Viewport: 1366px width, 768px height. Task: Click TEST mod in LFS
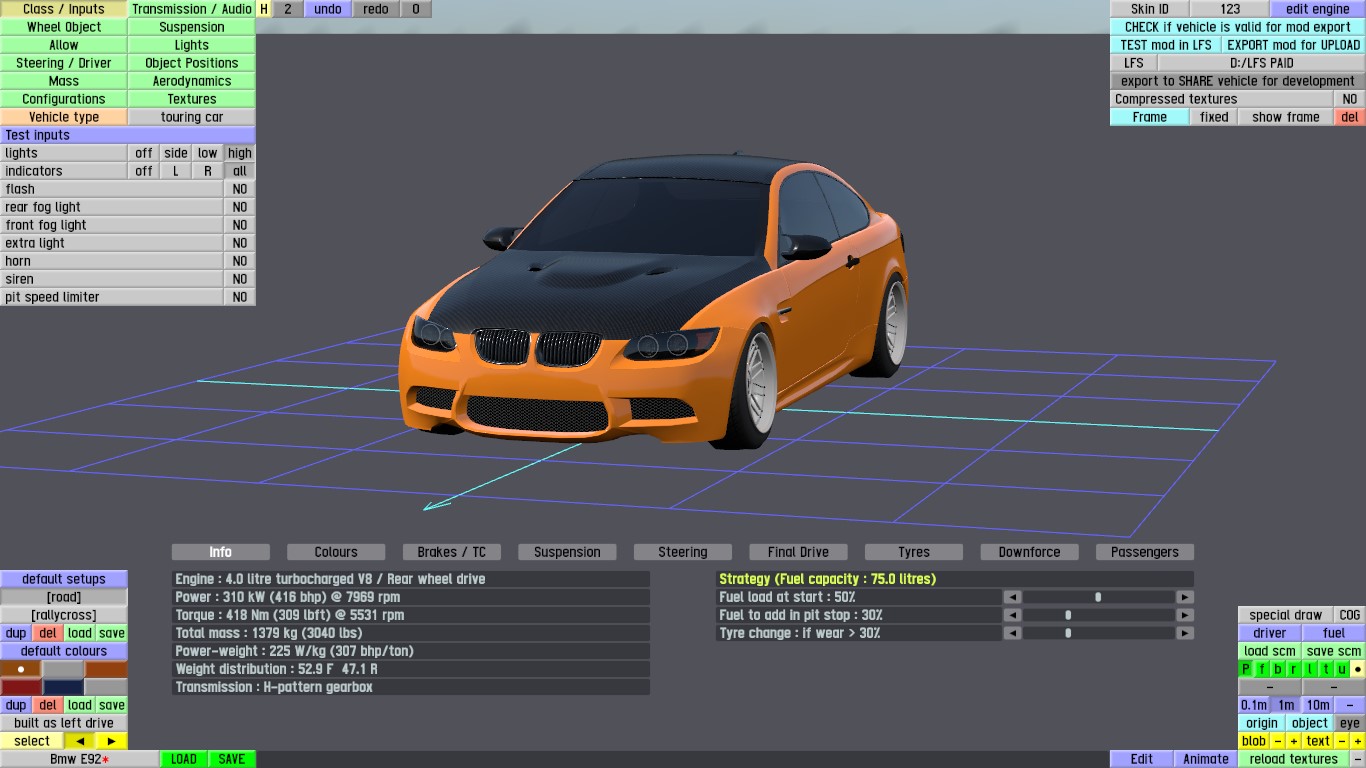(x=1166, y=45)
